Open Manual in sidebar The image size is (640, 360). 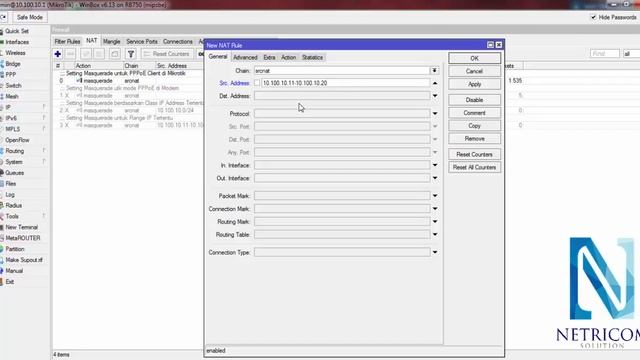click(14, 271)
